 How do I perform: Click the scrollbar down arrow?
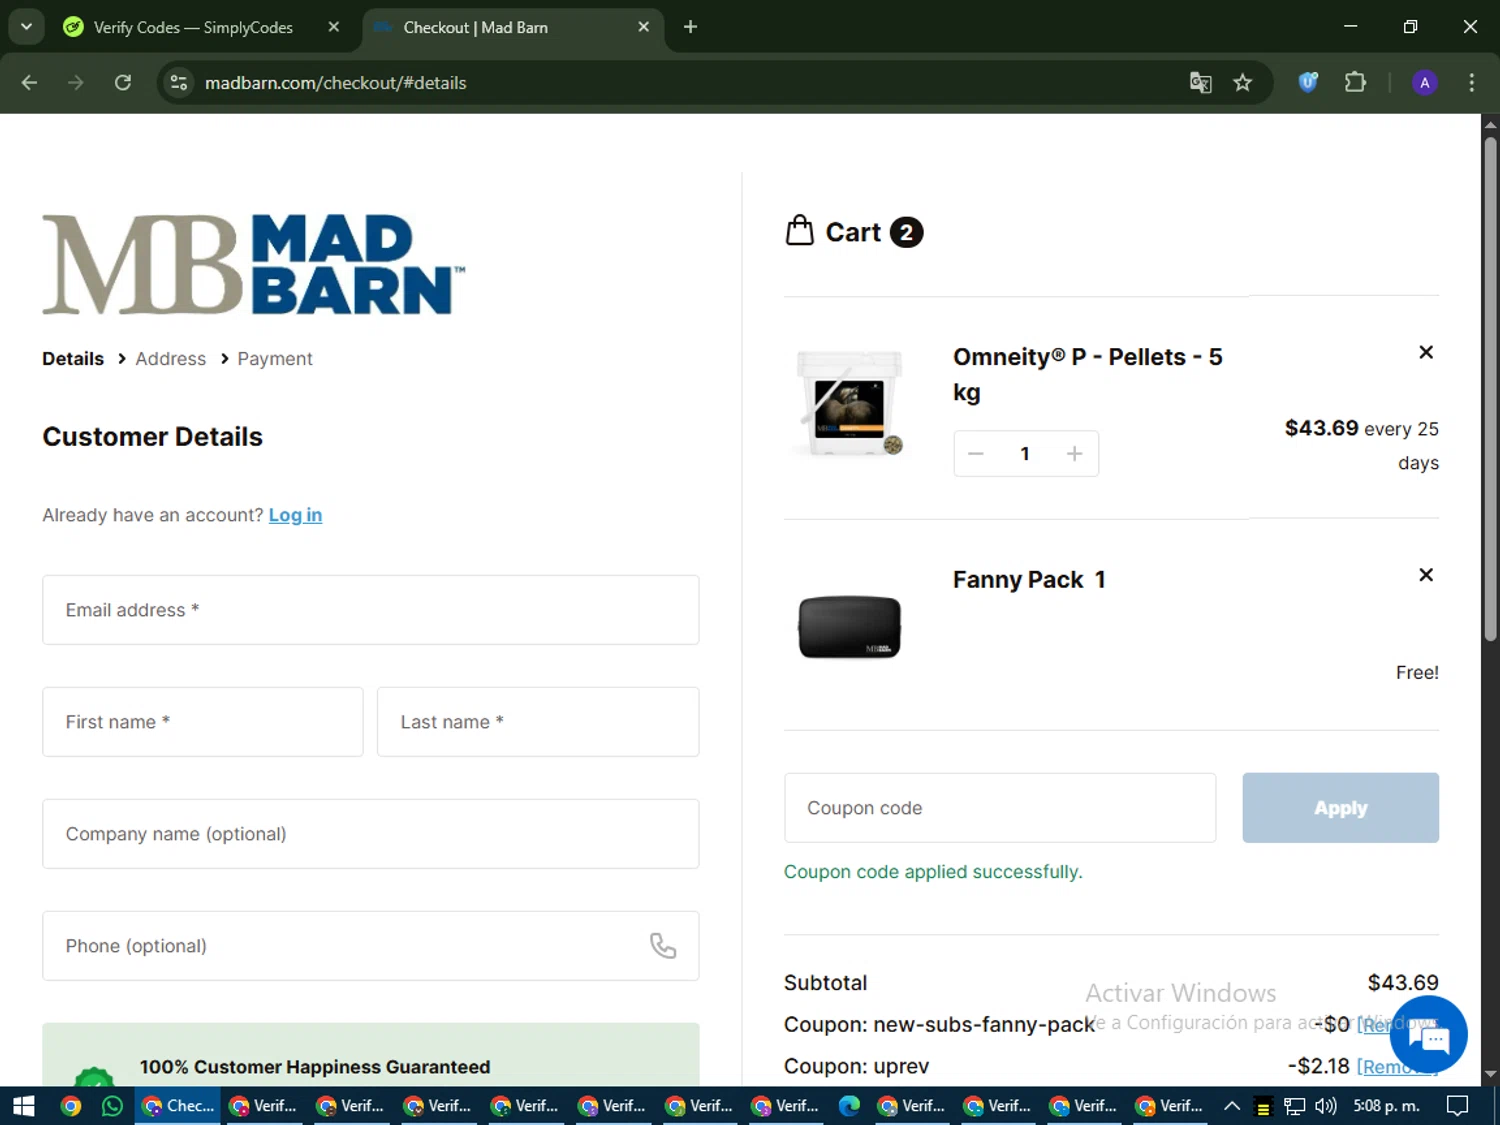pos(1490,1075)
